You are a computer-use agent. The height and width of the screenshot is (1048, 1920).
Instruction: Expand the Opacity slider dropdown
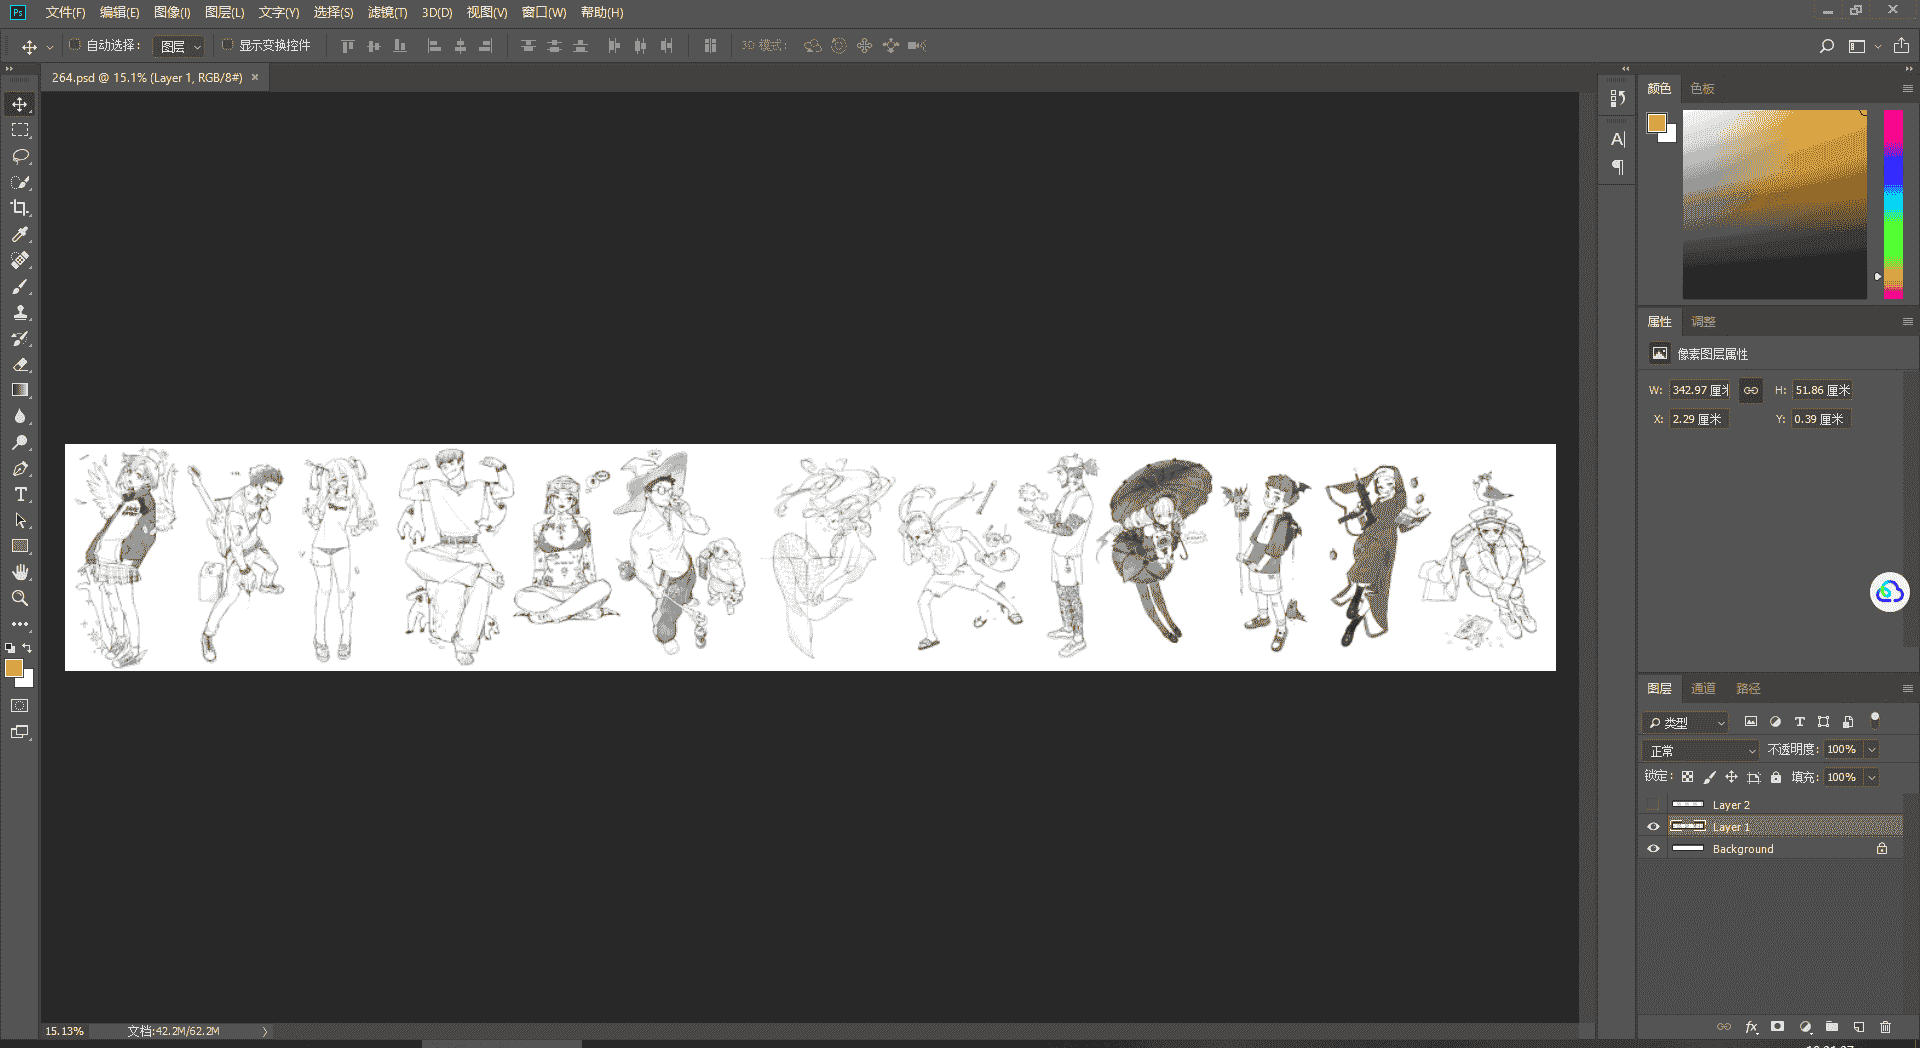click(1872, 750)
